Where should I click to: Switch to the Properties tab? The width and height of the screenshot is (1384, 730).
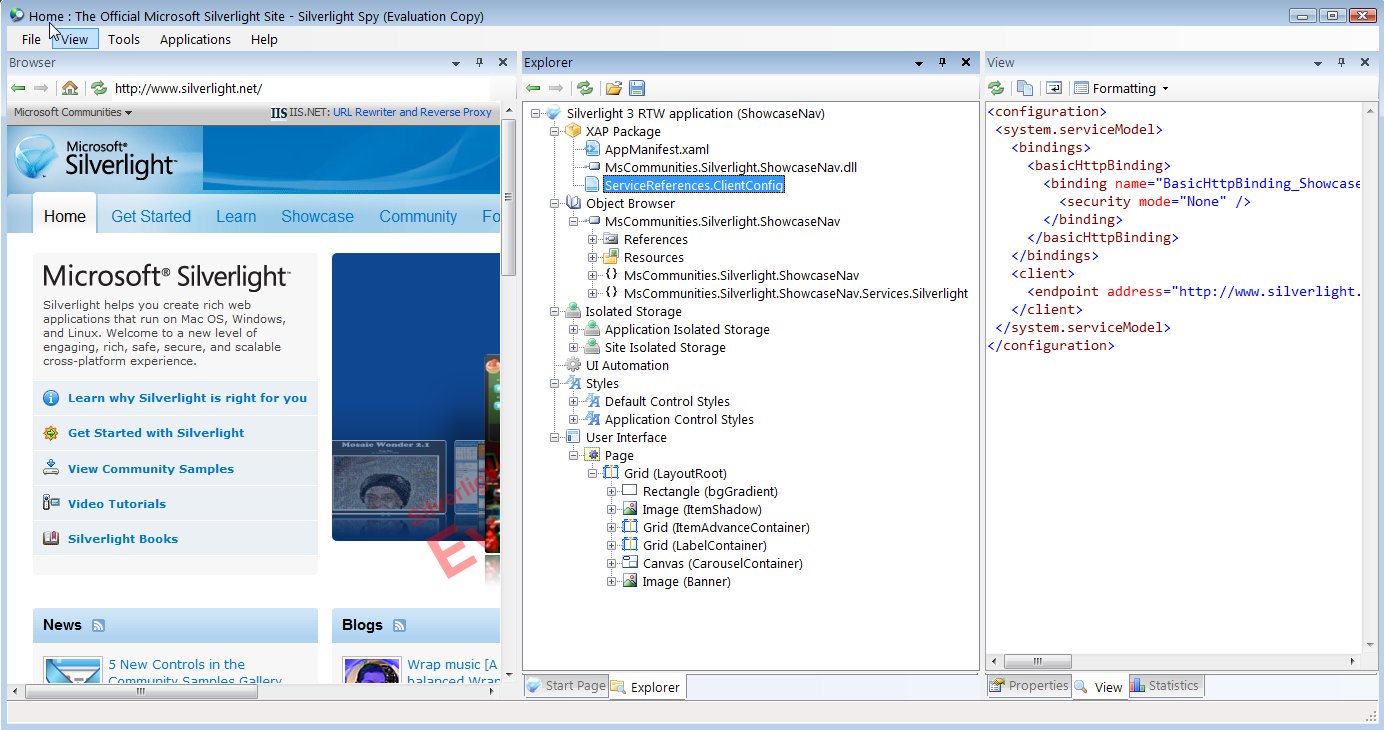1029,686
